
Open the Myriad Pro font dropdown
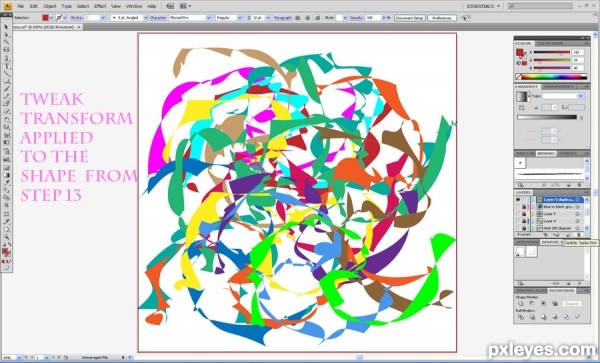coord(189,18)
